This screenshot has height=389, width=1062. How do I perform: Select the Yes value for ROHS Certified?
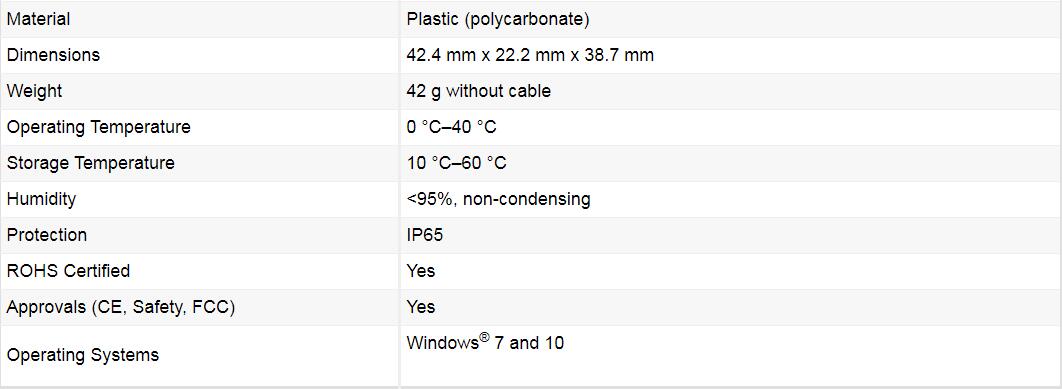(x=421, y=271)
